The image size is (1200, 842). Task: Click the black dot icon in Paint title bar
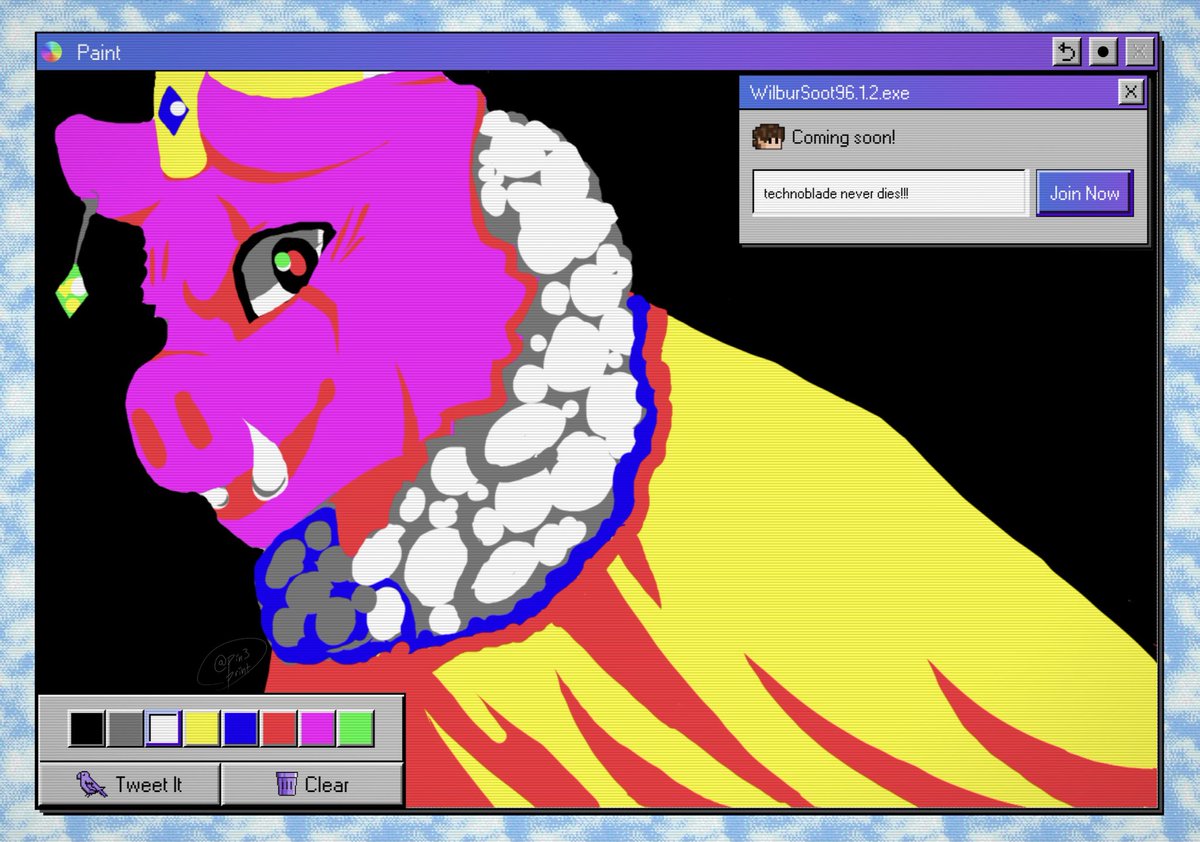(x=1103, y=52)
